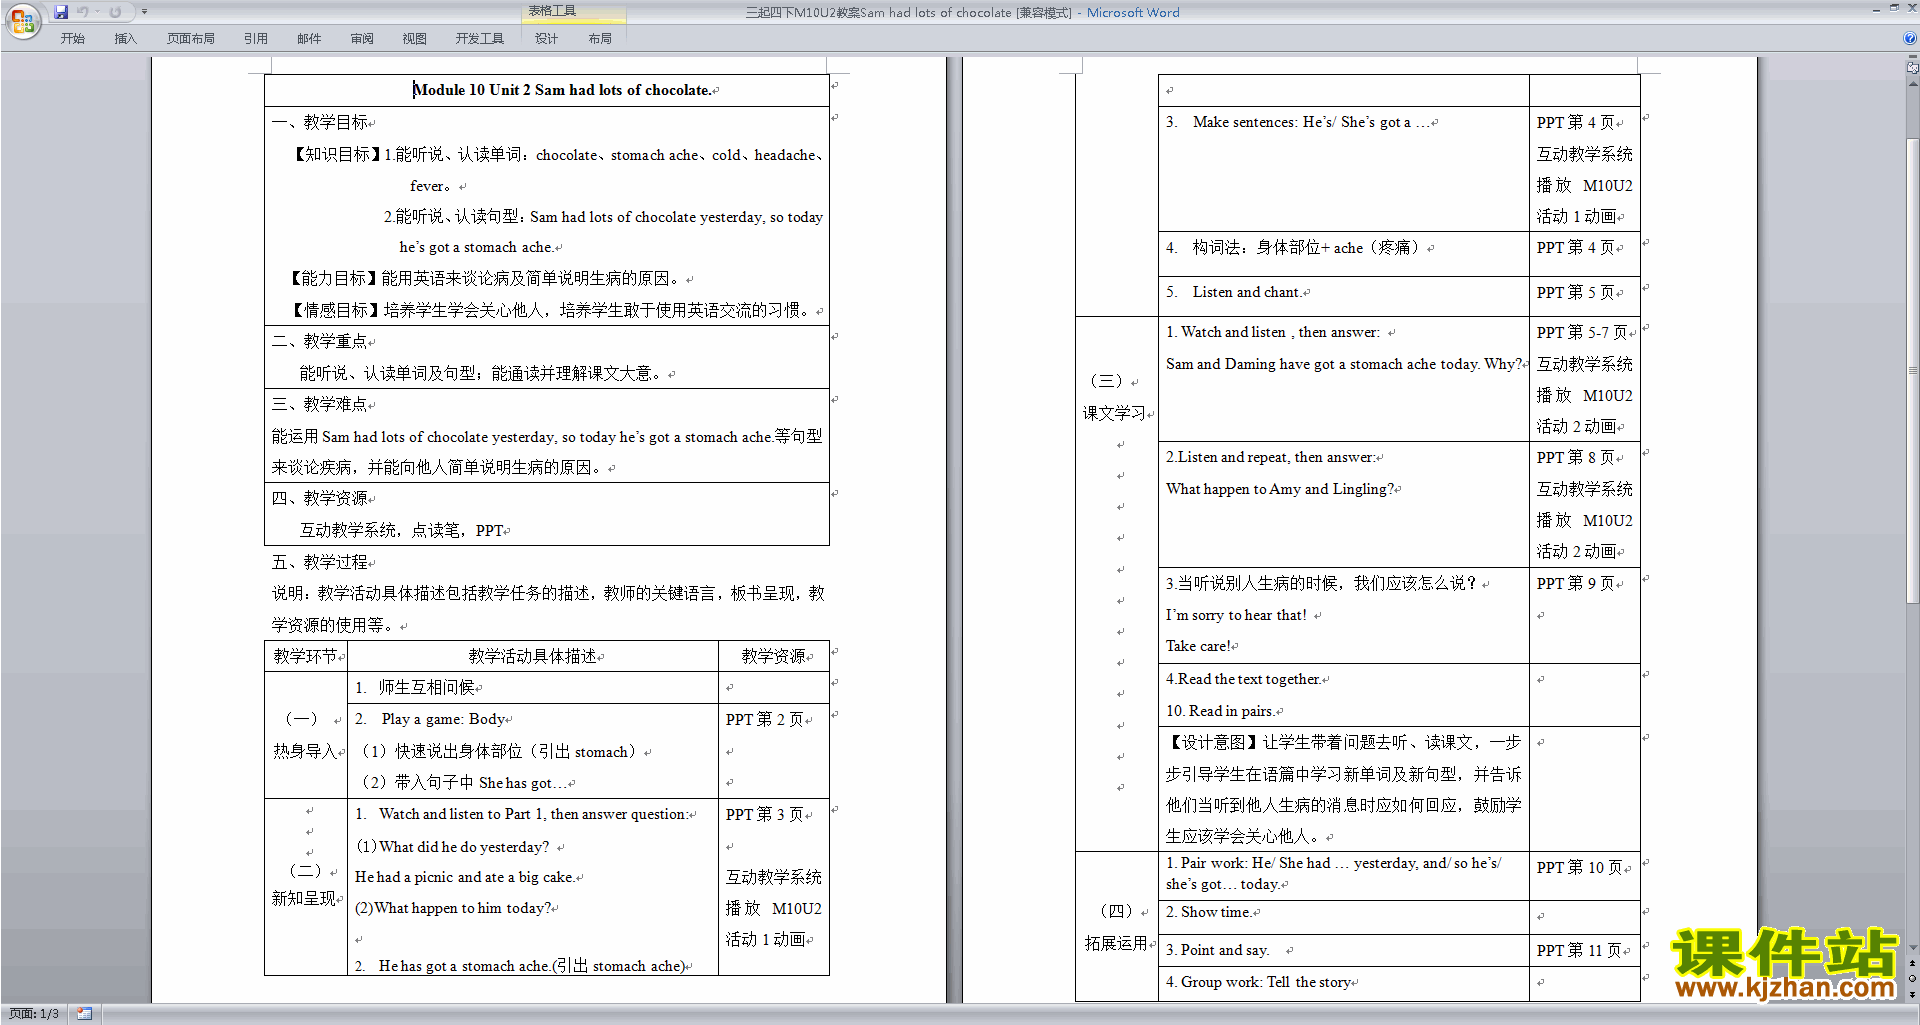The height and width of the screenshot is (1025, 1920).
Task: Toggle the ruler view button
Action: coord(1913,68)
